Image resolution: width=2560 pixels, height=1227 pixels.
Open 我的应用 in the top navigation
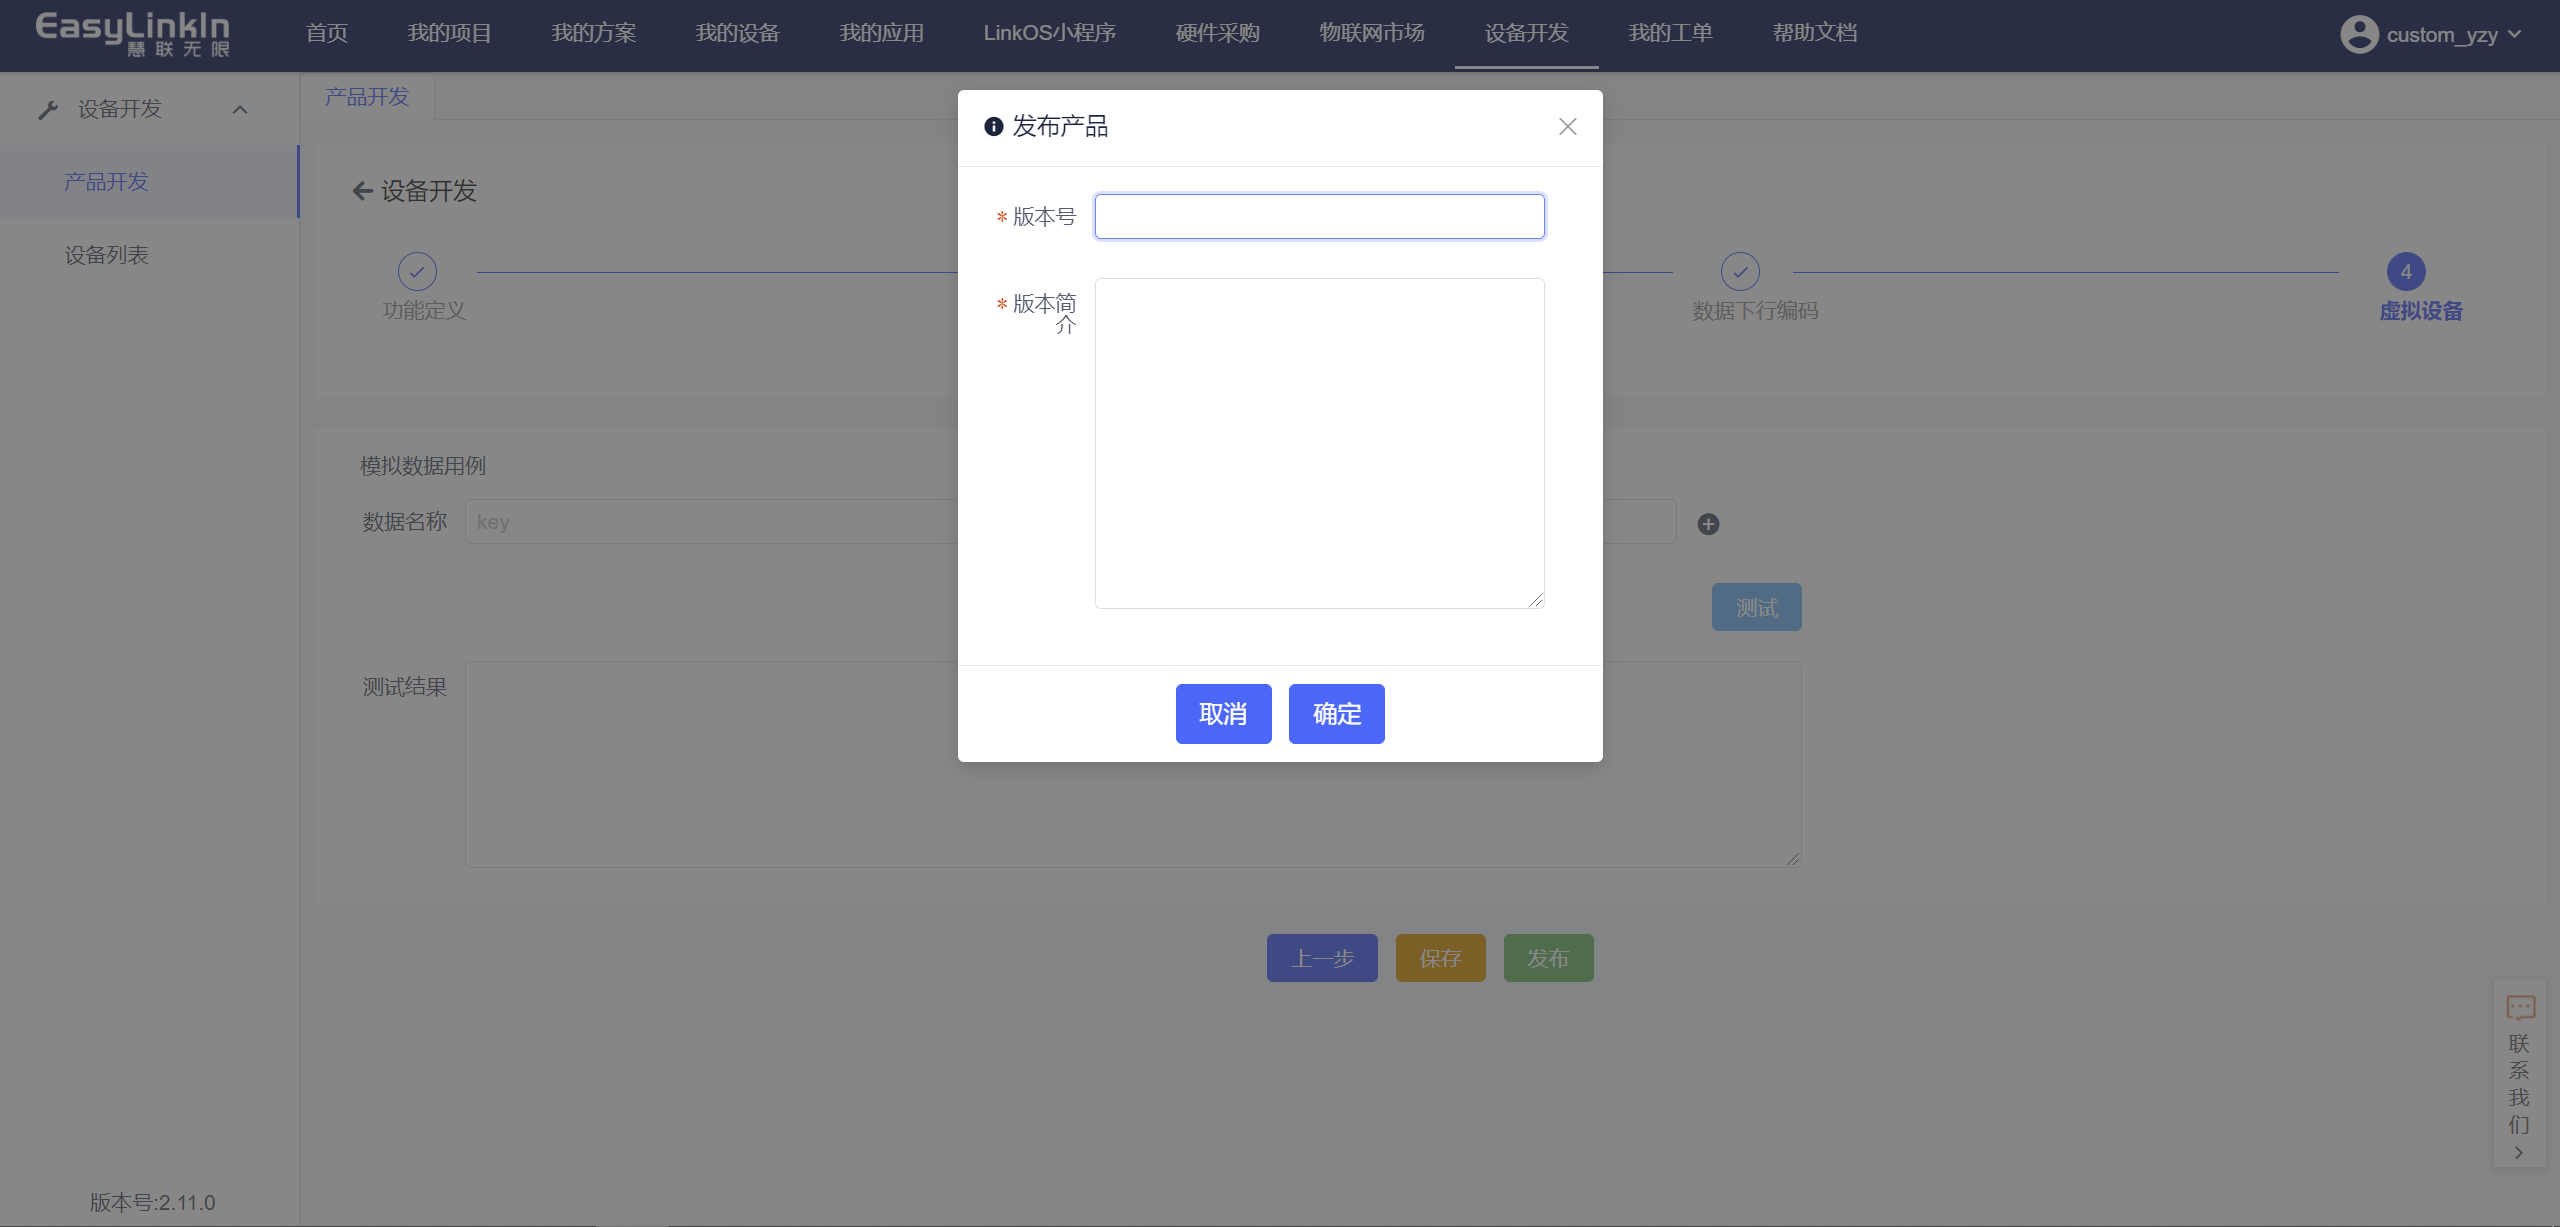(x=881, y=33)
